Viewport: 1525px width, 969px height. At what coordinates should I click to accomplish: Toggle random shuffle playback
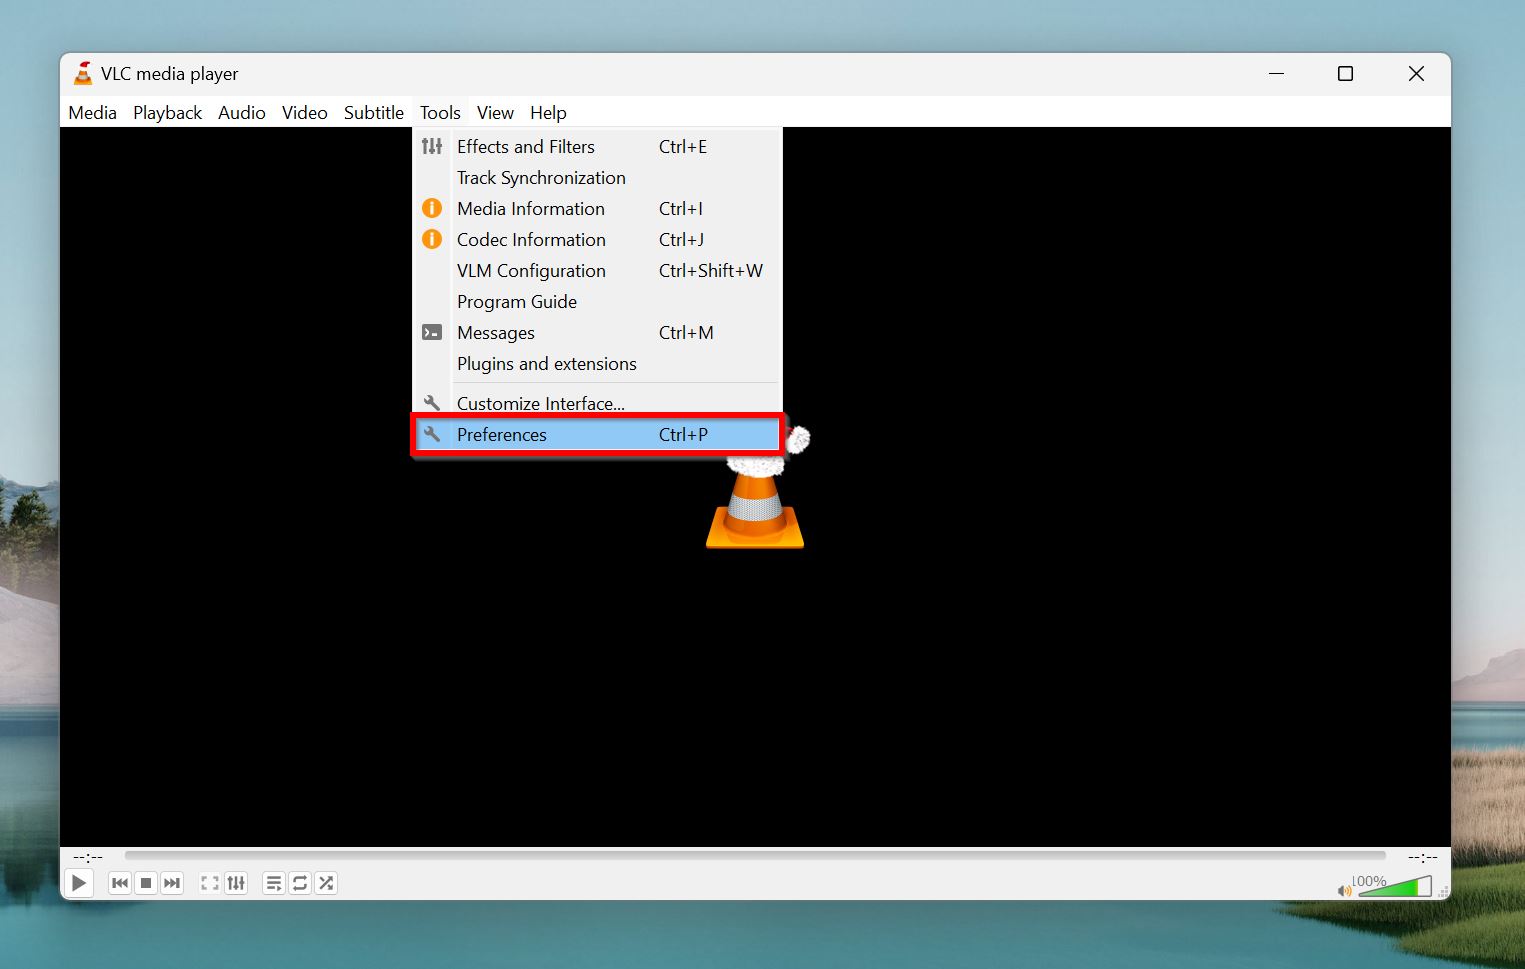[x=326, y=883]
